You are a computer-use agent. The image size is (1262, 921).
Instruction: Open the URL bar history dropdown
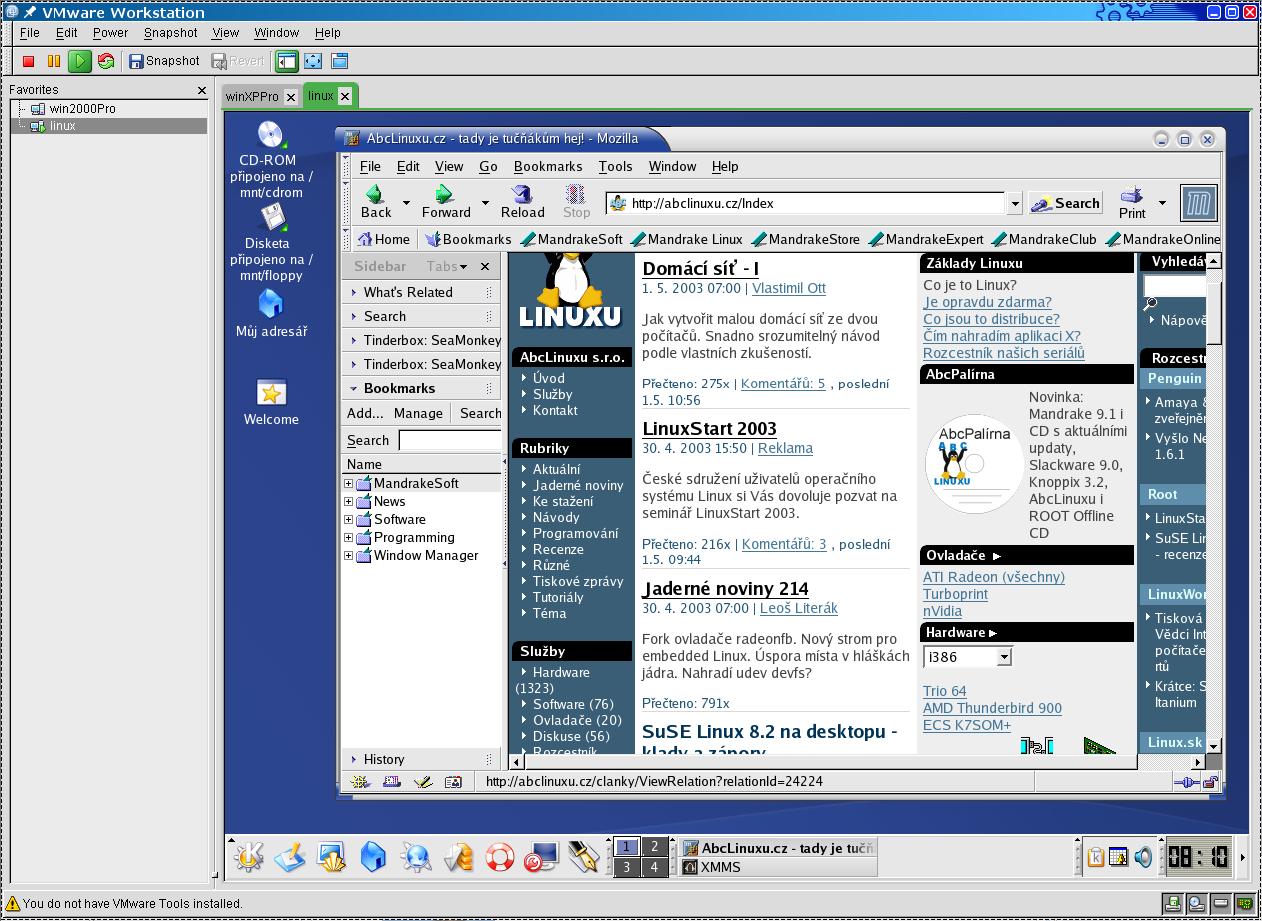(1014, 203)
